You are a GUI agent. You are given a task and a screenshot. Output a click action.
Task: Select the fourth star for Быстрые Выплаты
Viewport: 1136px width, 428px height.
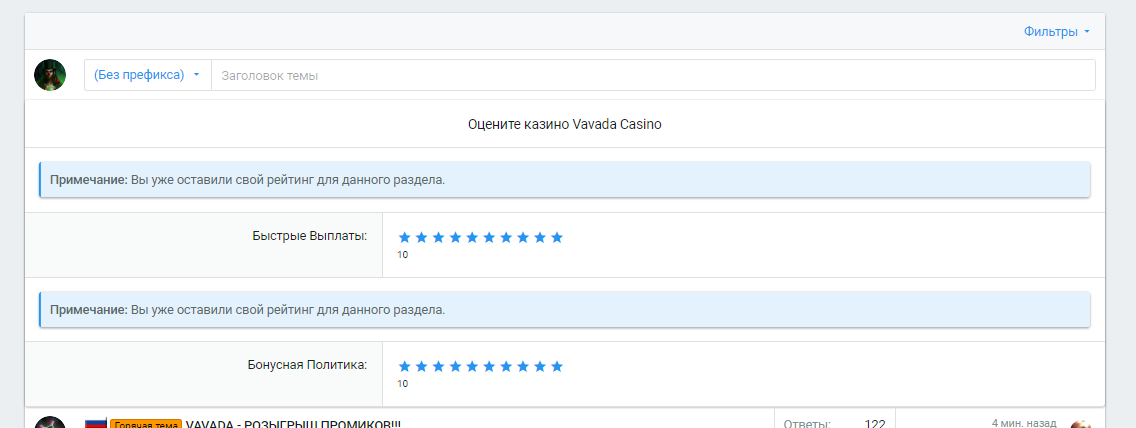(x=455, y=238)
